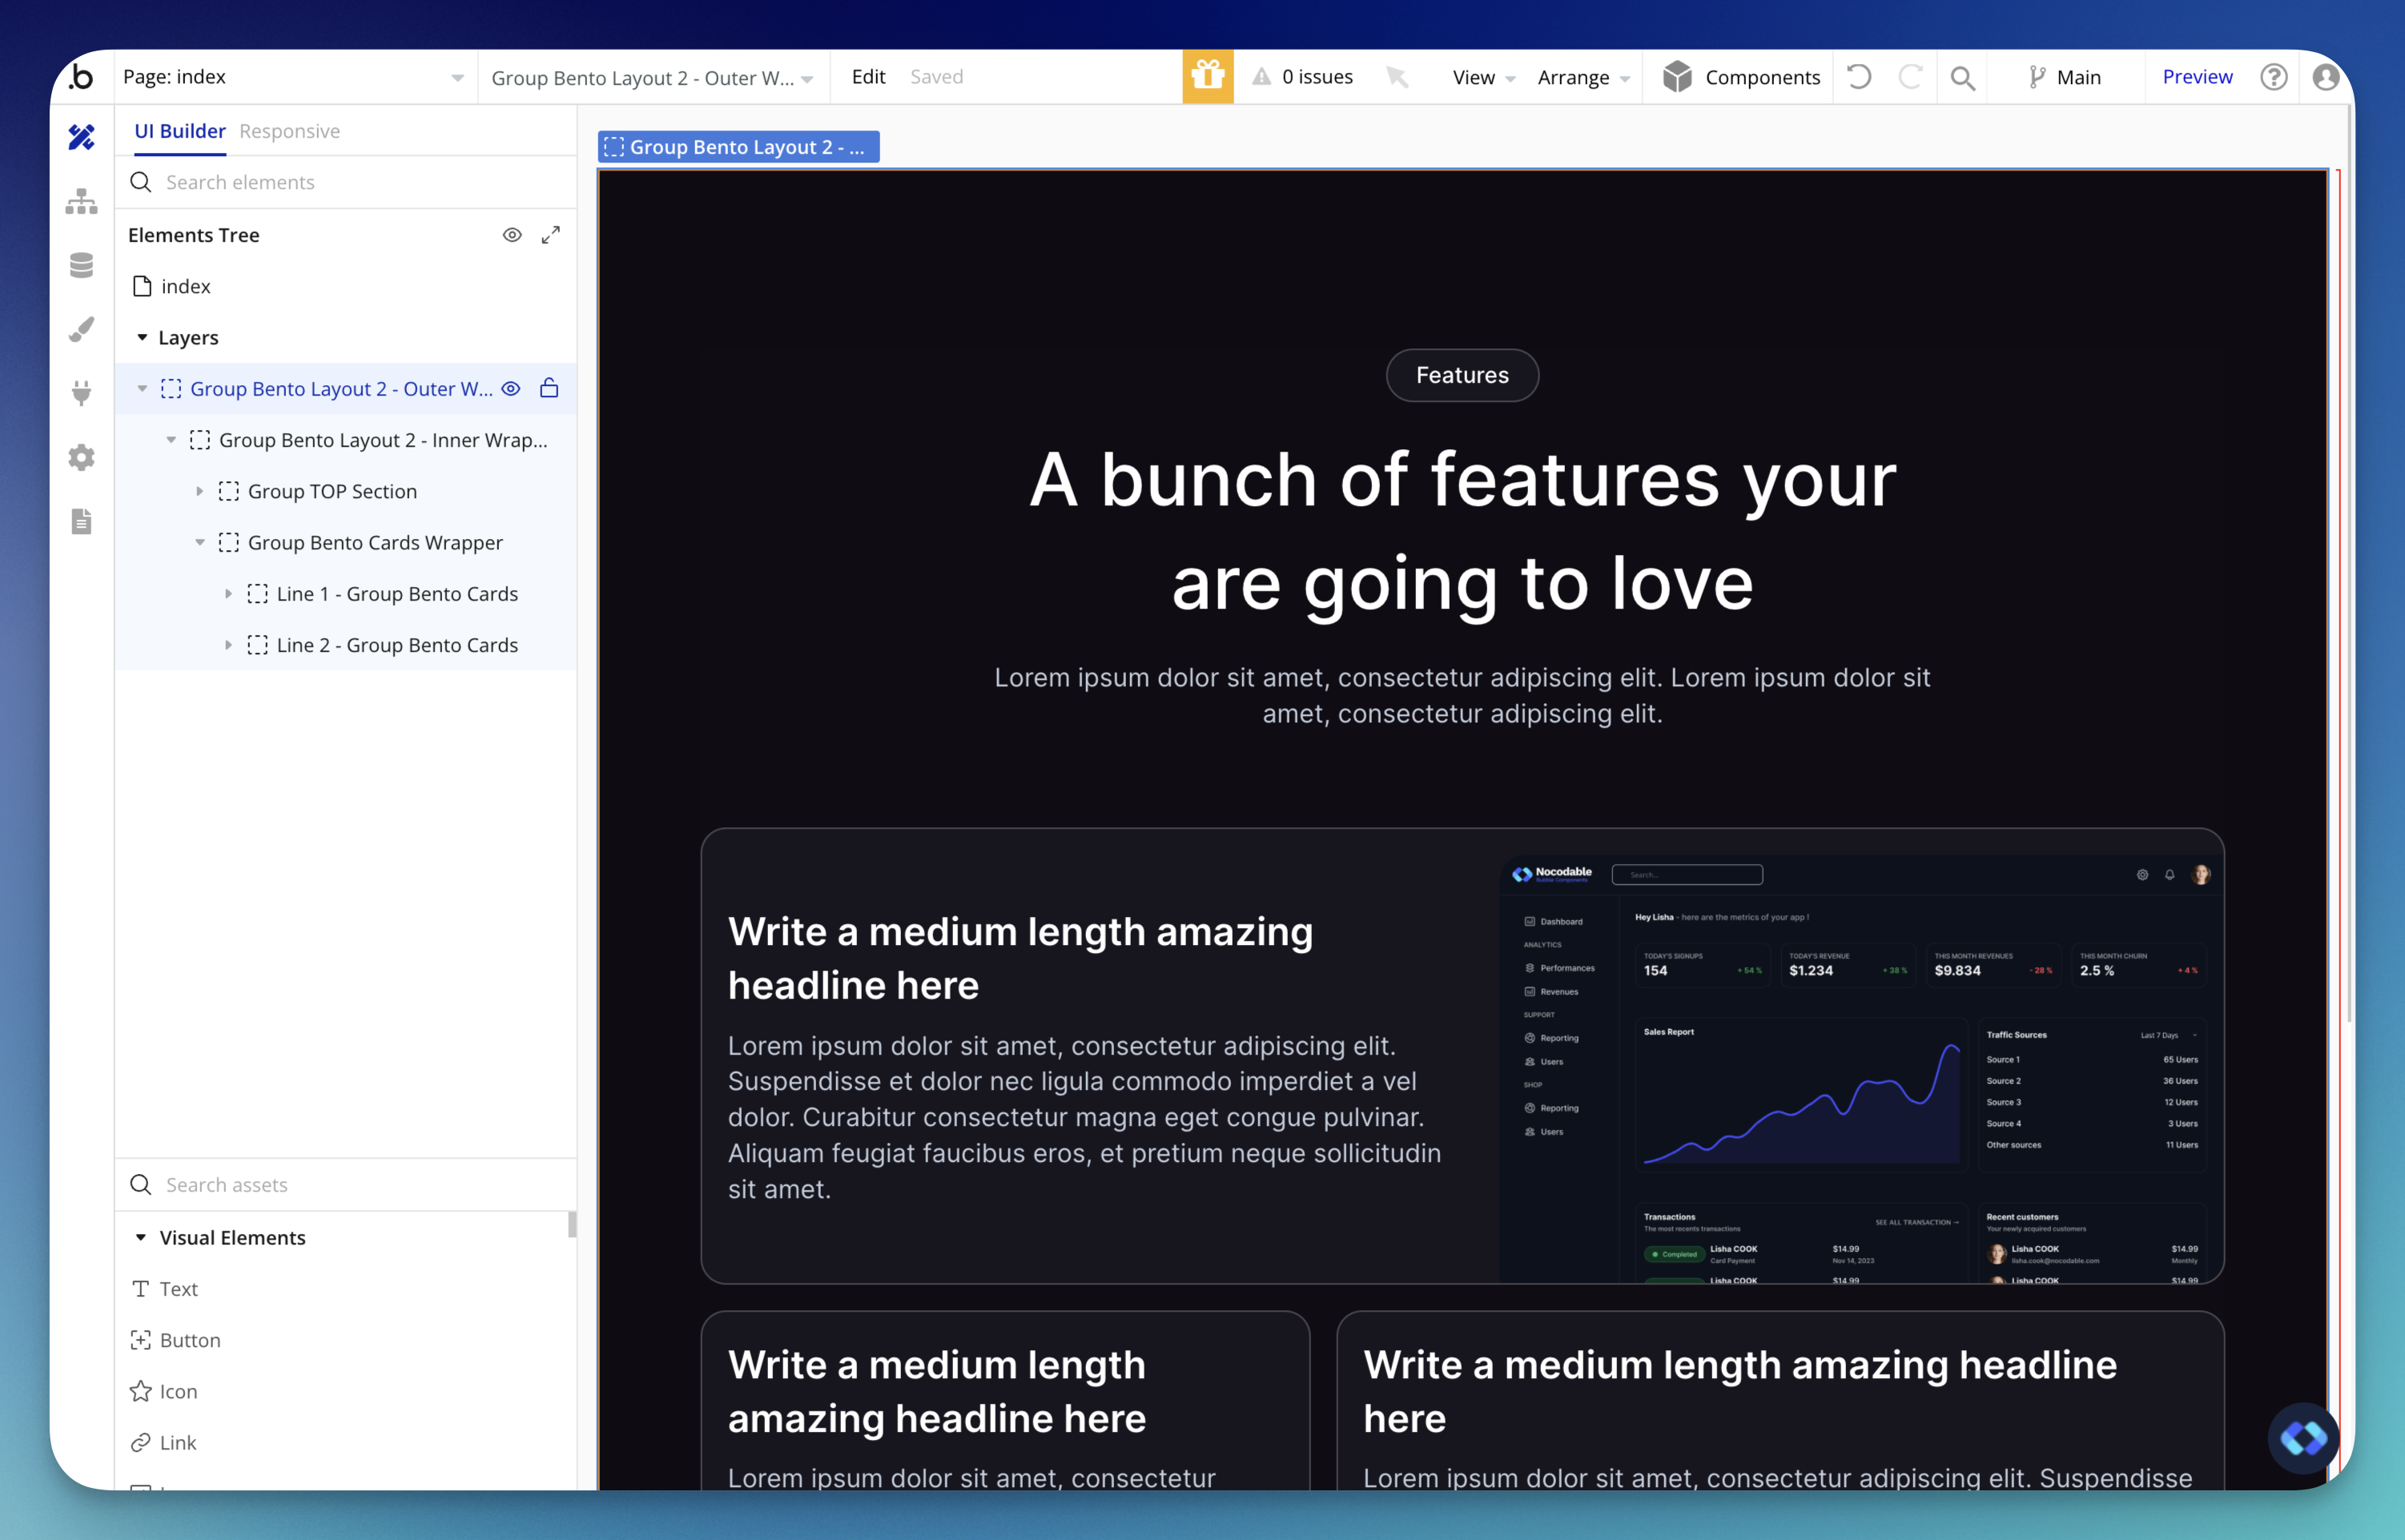Click the Features pill button on canvas
The height and width of the screenshot is (1540, 2405).
pos(1462,375)
